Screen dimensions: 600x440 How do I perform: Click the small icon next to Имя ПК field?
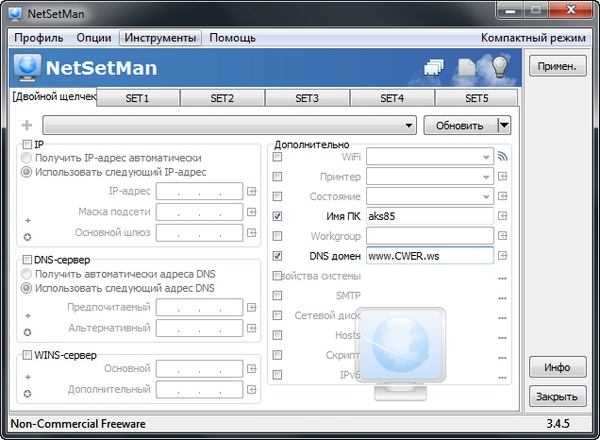503,215
